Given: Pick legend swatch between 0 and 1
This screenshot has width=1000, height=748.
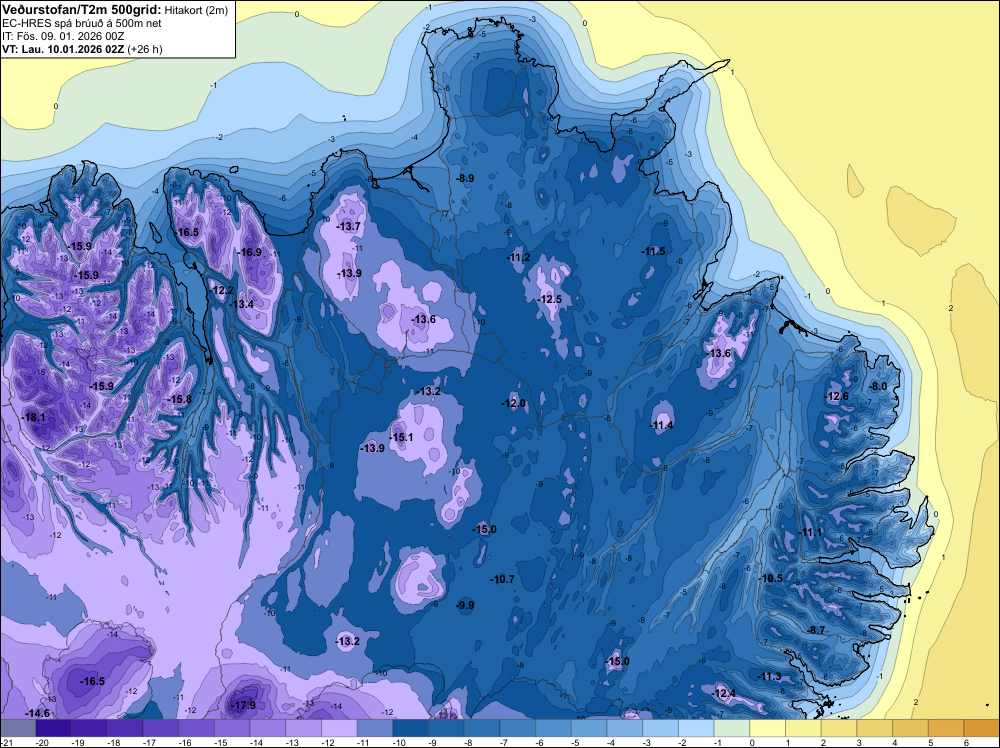Looking at the screenshot, I should click(x=768, y=728).
